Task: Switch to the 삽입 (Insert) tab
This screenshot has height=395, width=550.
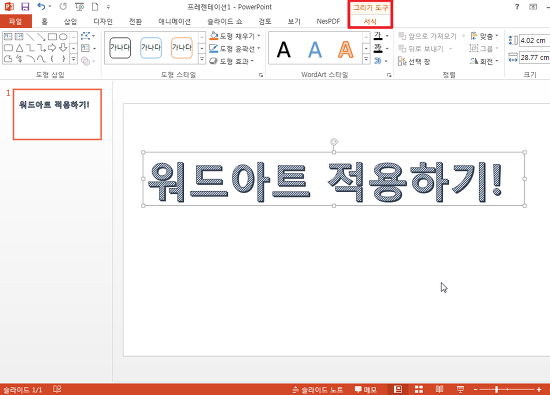Action: click(70, 21)
